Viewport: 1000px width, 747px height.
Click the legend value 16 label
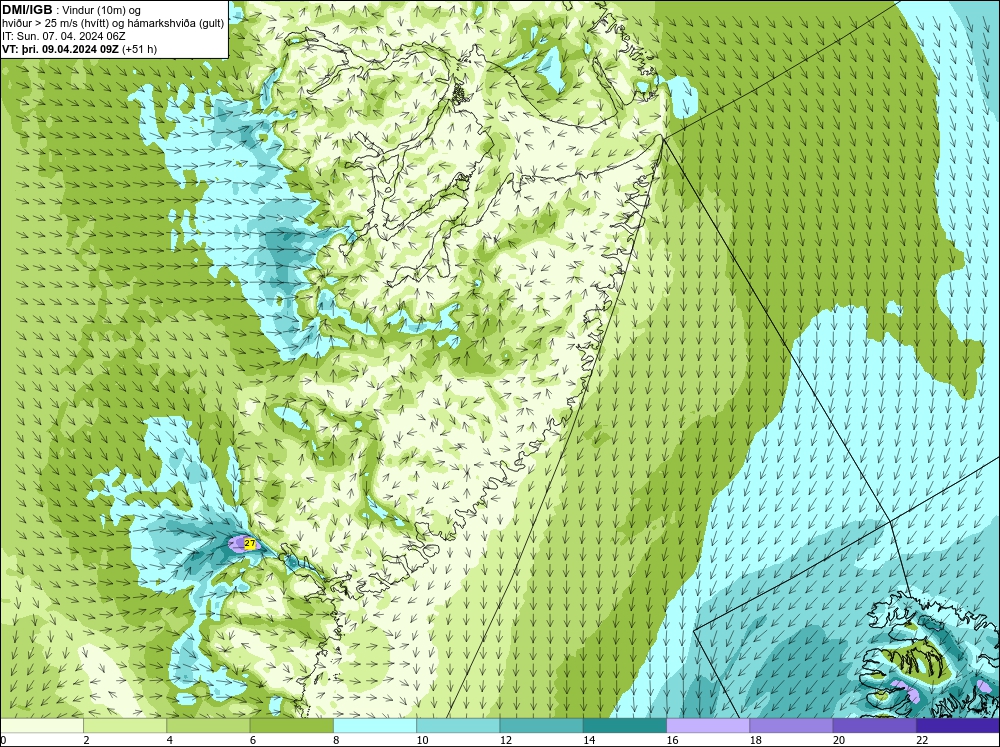click(x=672, y=740)
